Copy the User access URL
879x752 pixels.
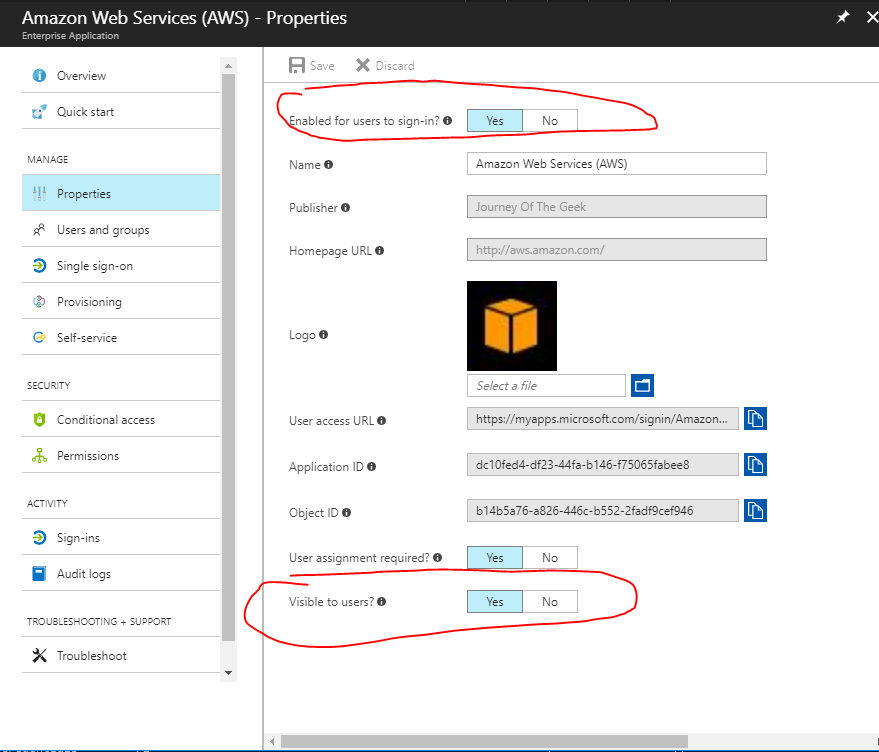pos(755,418)
